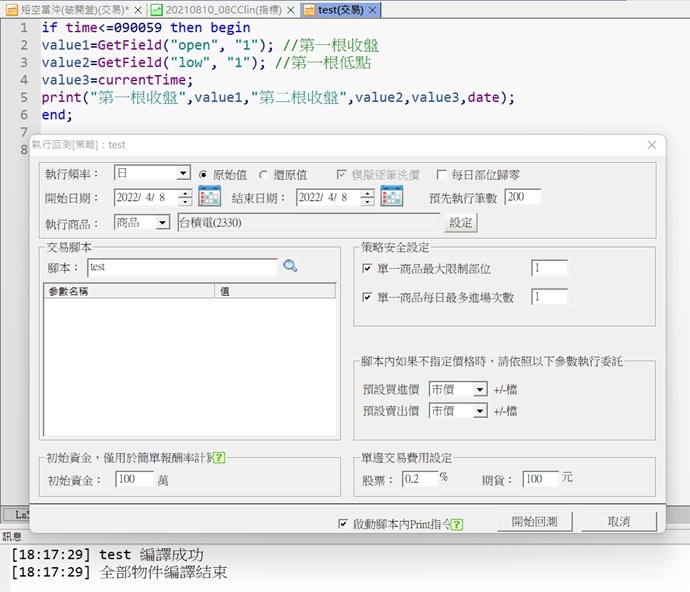Close the 20210810_08CClin tab with its X
690x592 pixels.
coord(293,8)
